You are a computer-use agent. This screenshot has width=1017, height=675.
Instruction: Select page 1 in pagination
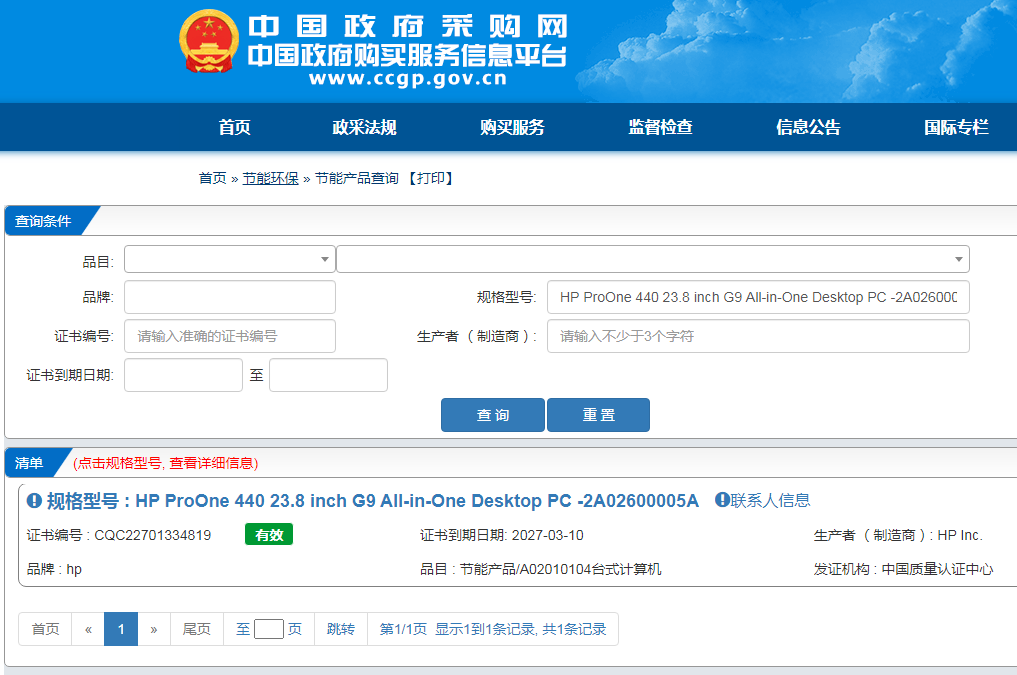121,629
